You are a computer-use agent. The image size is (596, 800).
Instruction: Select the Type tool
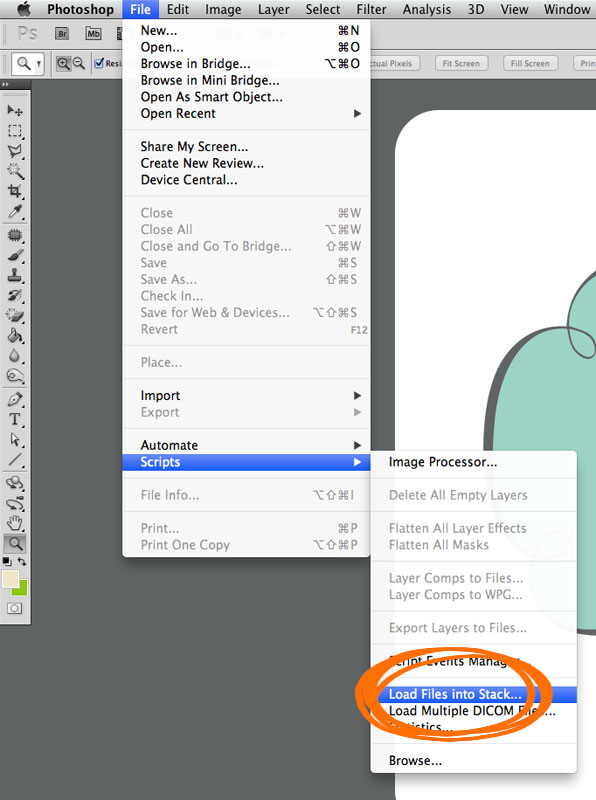15,419
